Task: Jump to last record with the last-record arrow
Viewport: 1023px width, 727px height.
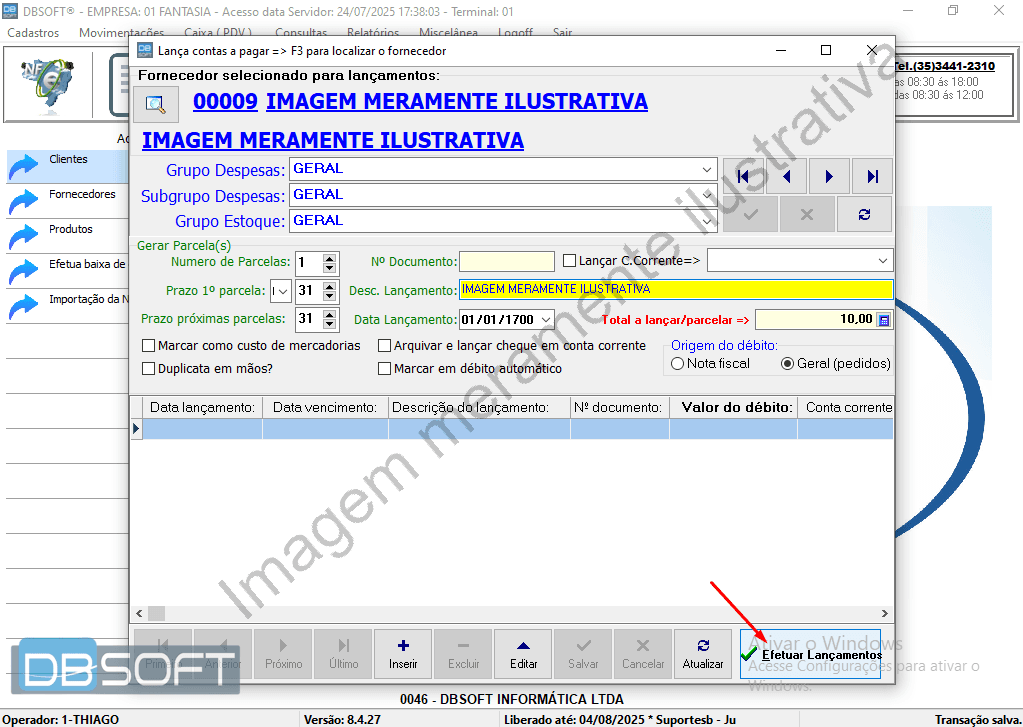Action: point(871,176)
